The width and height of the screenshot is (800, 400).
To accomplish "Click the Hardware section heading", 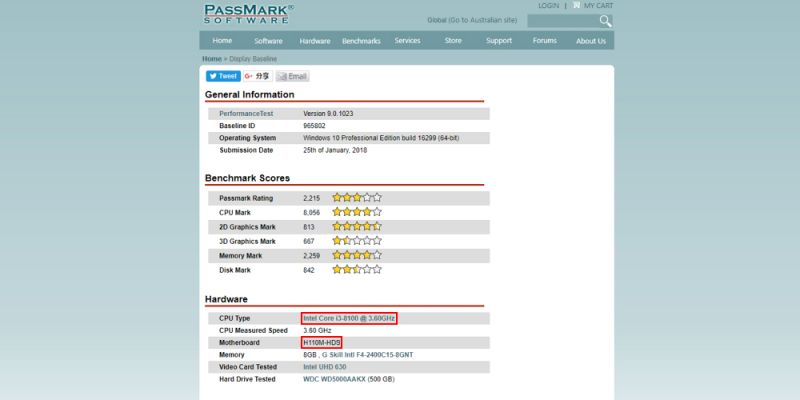I will [227, 299].
